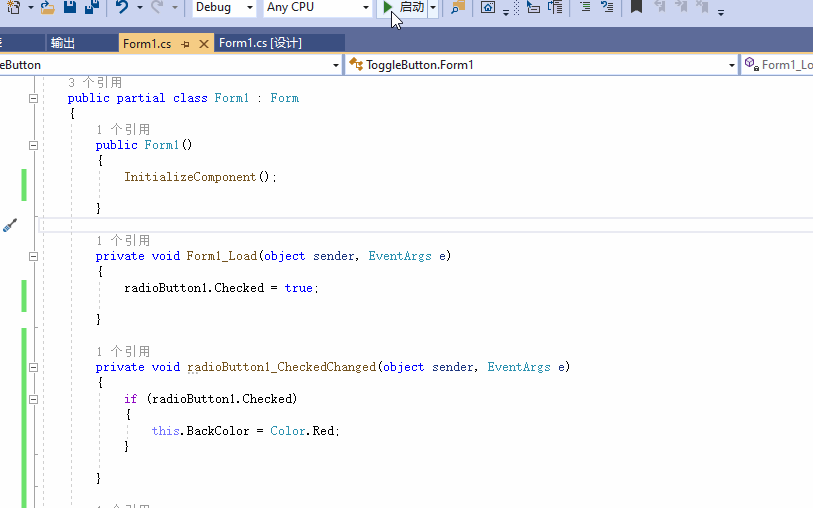The width and height of the screenshot is (813, 508).
Task: Toggle bookmark on the current line
Action: (x=636, y=7)
